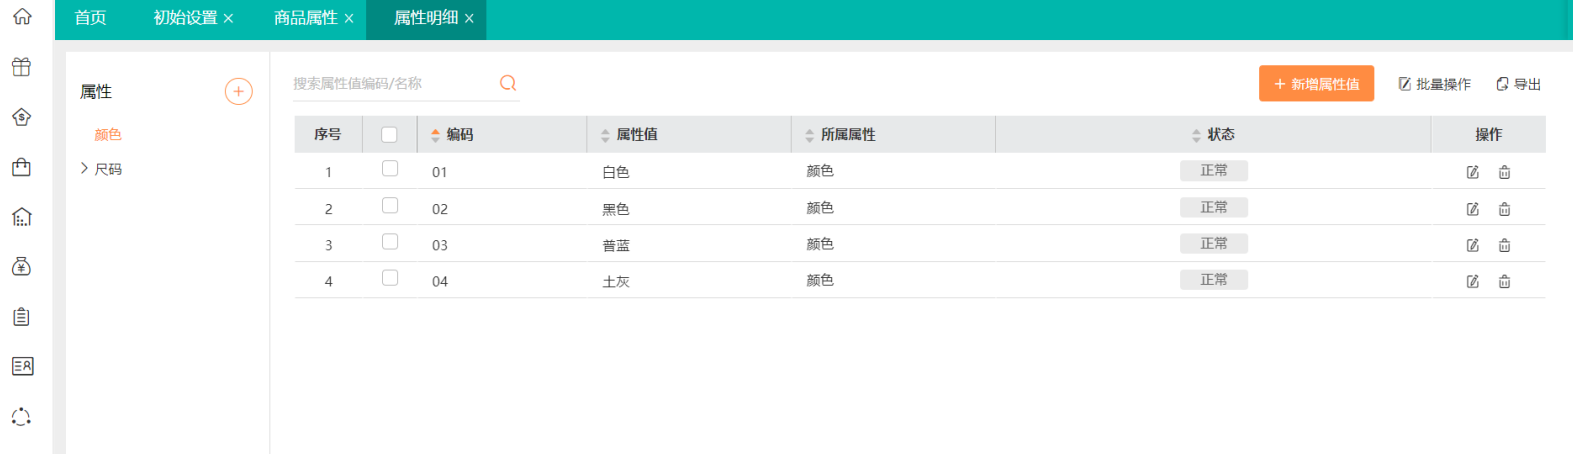The width and height of the screenshot is (1573, 454).
Task: Edit the 白色 row with pencil icon
Action: 1472,172
